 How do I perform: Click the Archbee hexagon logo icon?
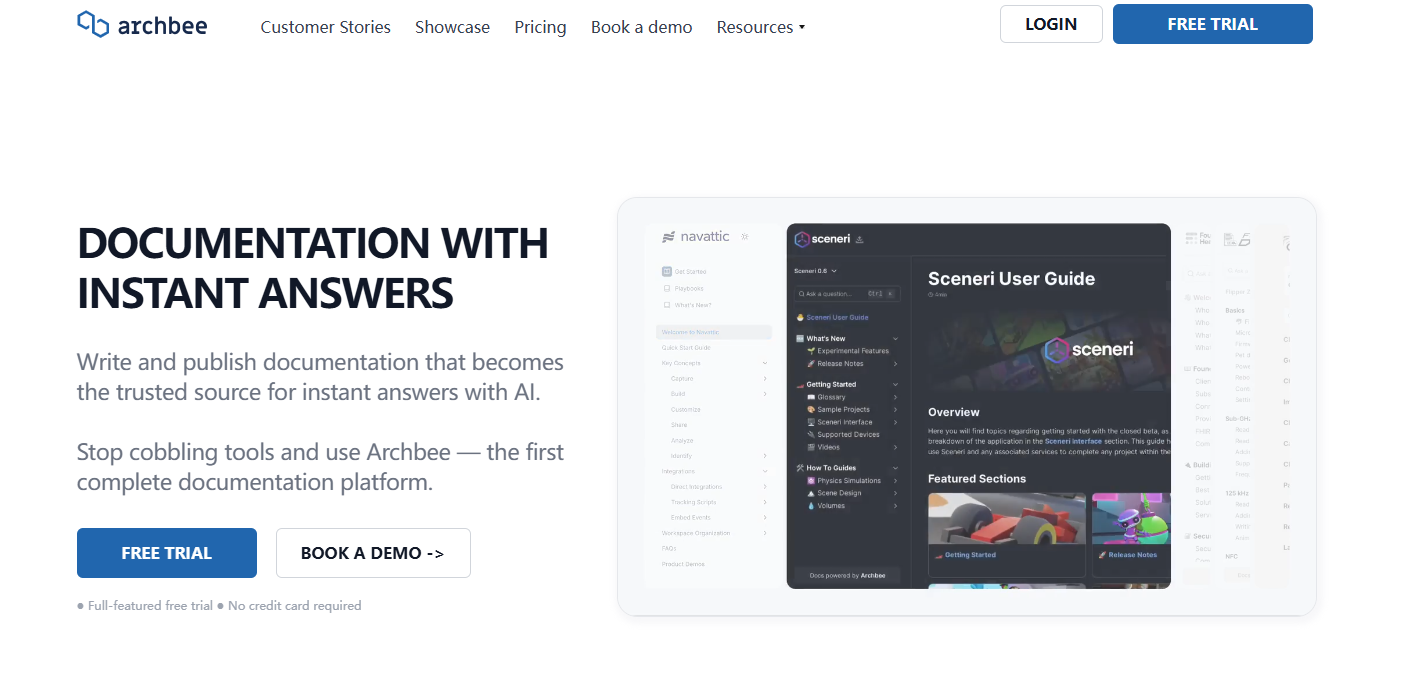click(x=92, y=25)
